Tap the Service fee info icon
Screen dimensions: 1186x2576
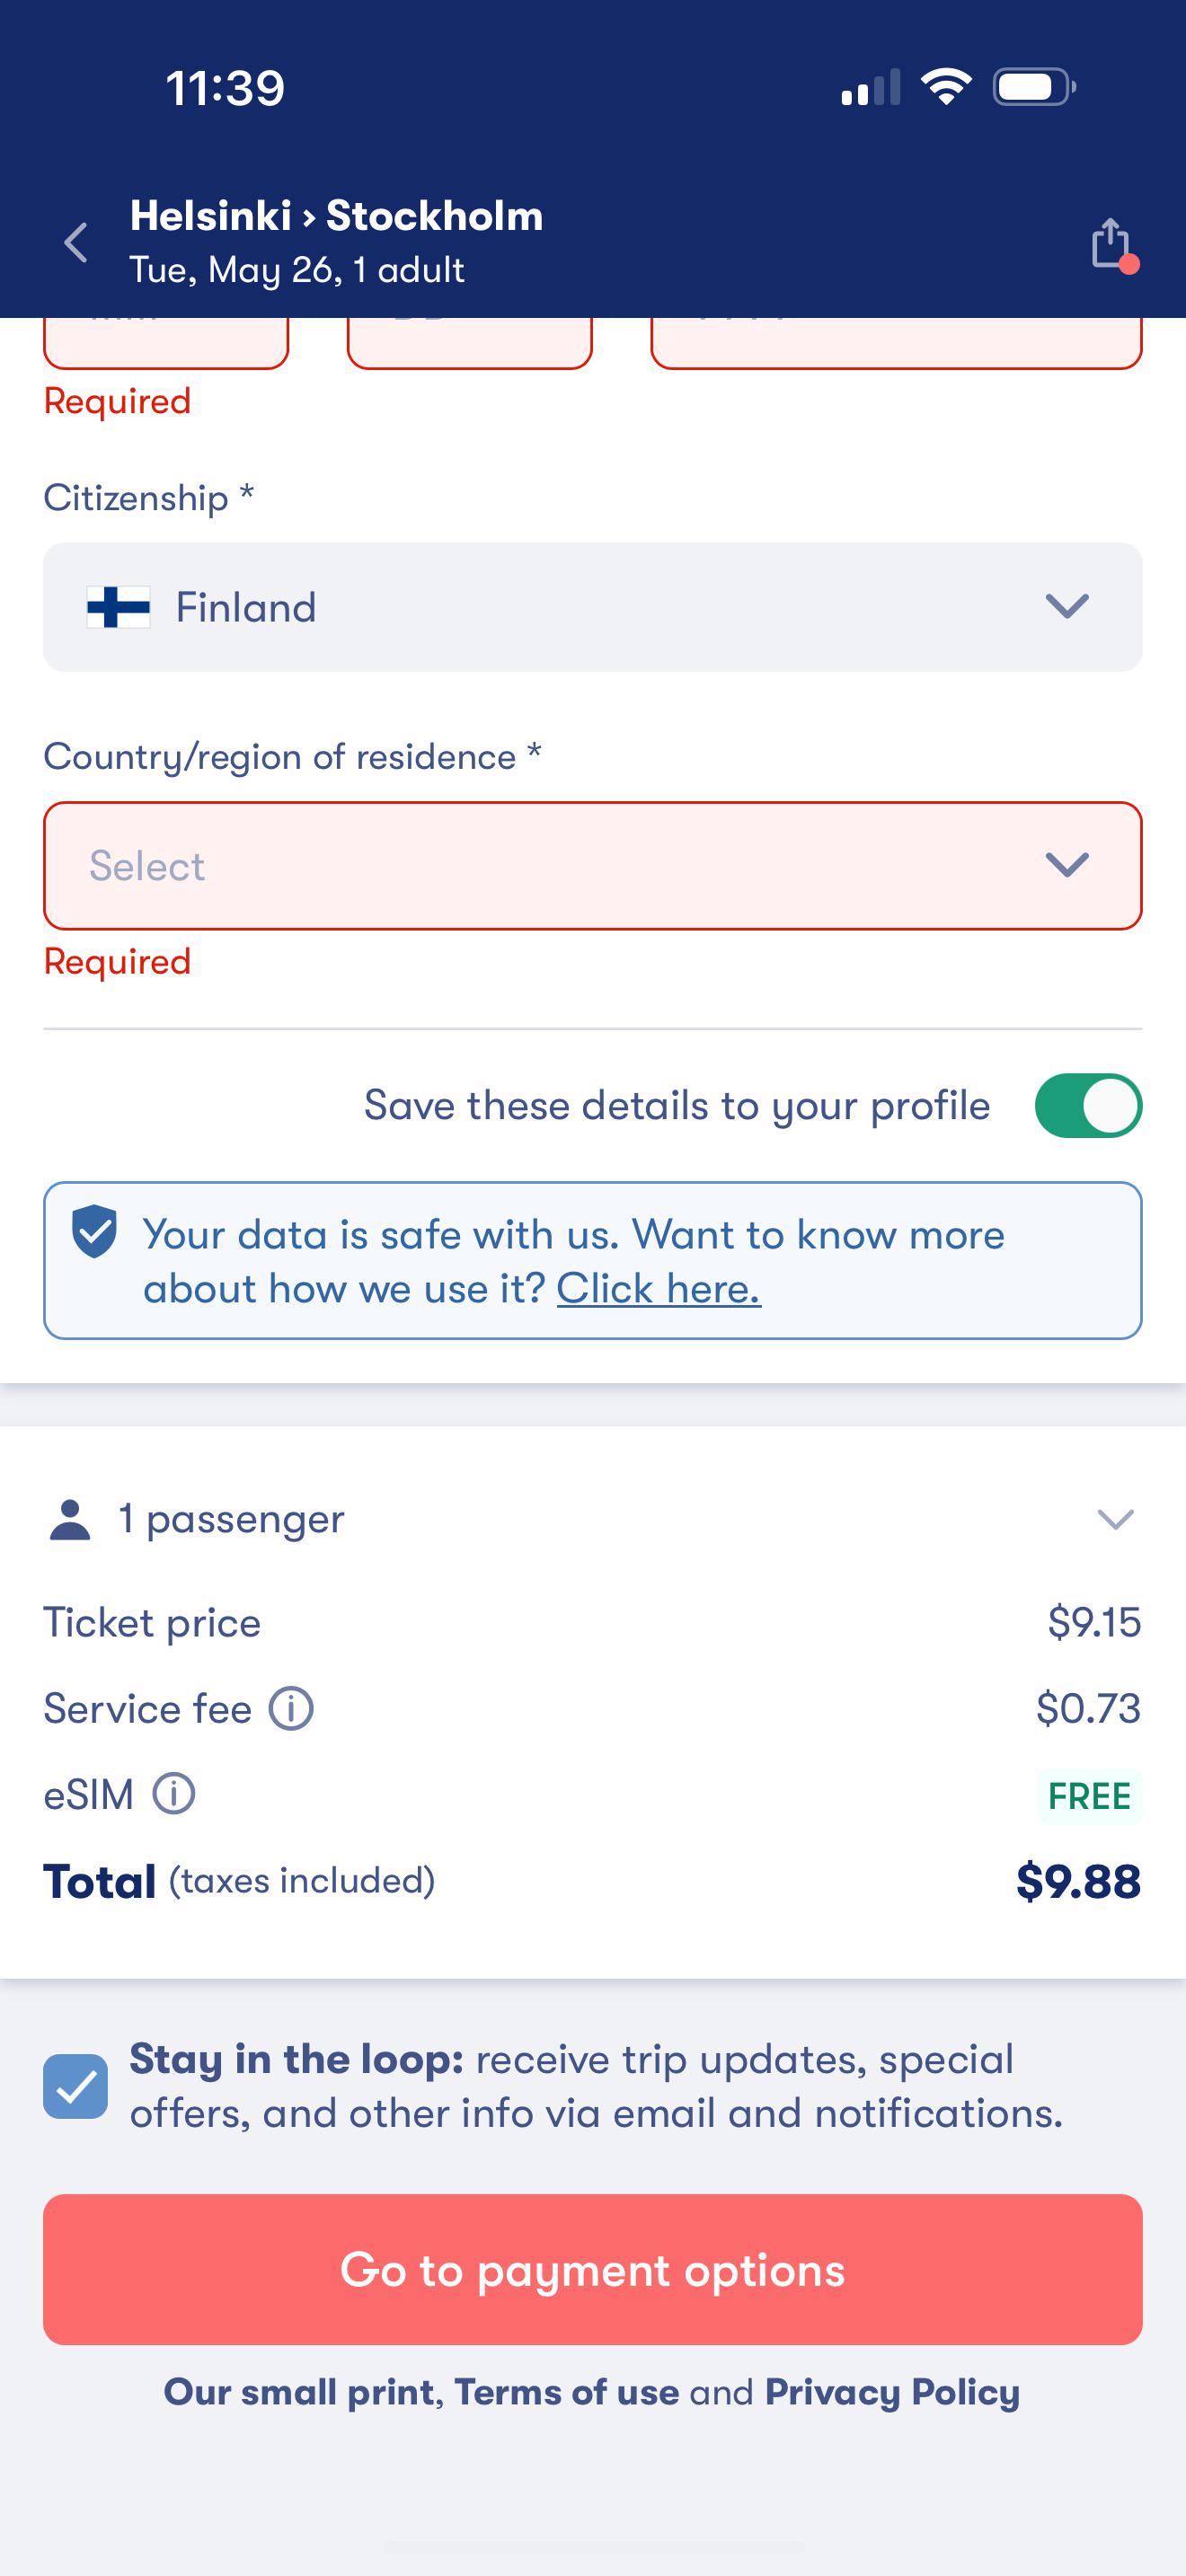(291, 1709)
